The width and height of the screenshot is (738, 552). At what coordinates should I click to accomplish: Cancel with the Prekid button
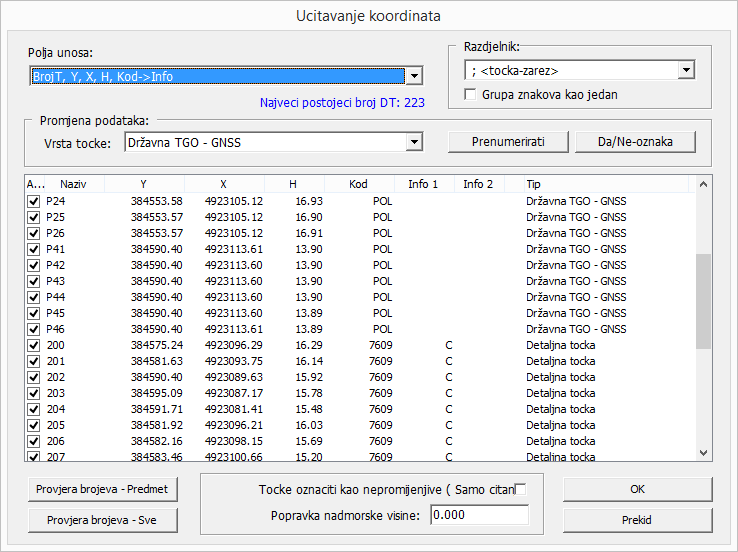(x=638, y=520)
